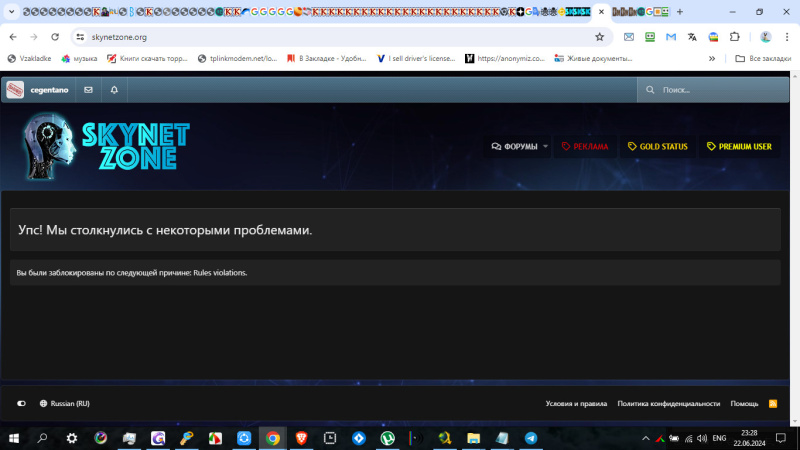Open the Gmail M browser extension
The height and width of the screenshot is (450, 800).
coord(671,37)
